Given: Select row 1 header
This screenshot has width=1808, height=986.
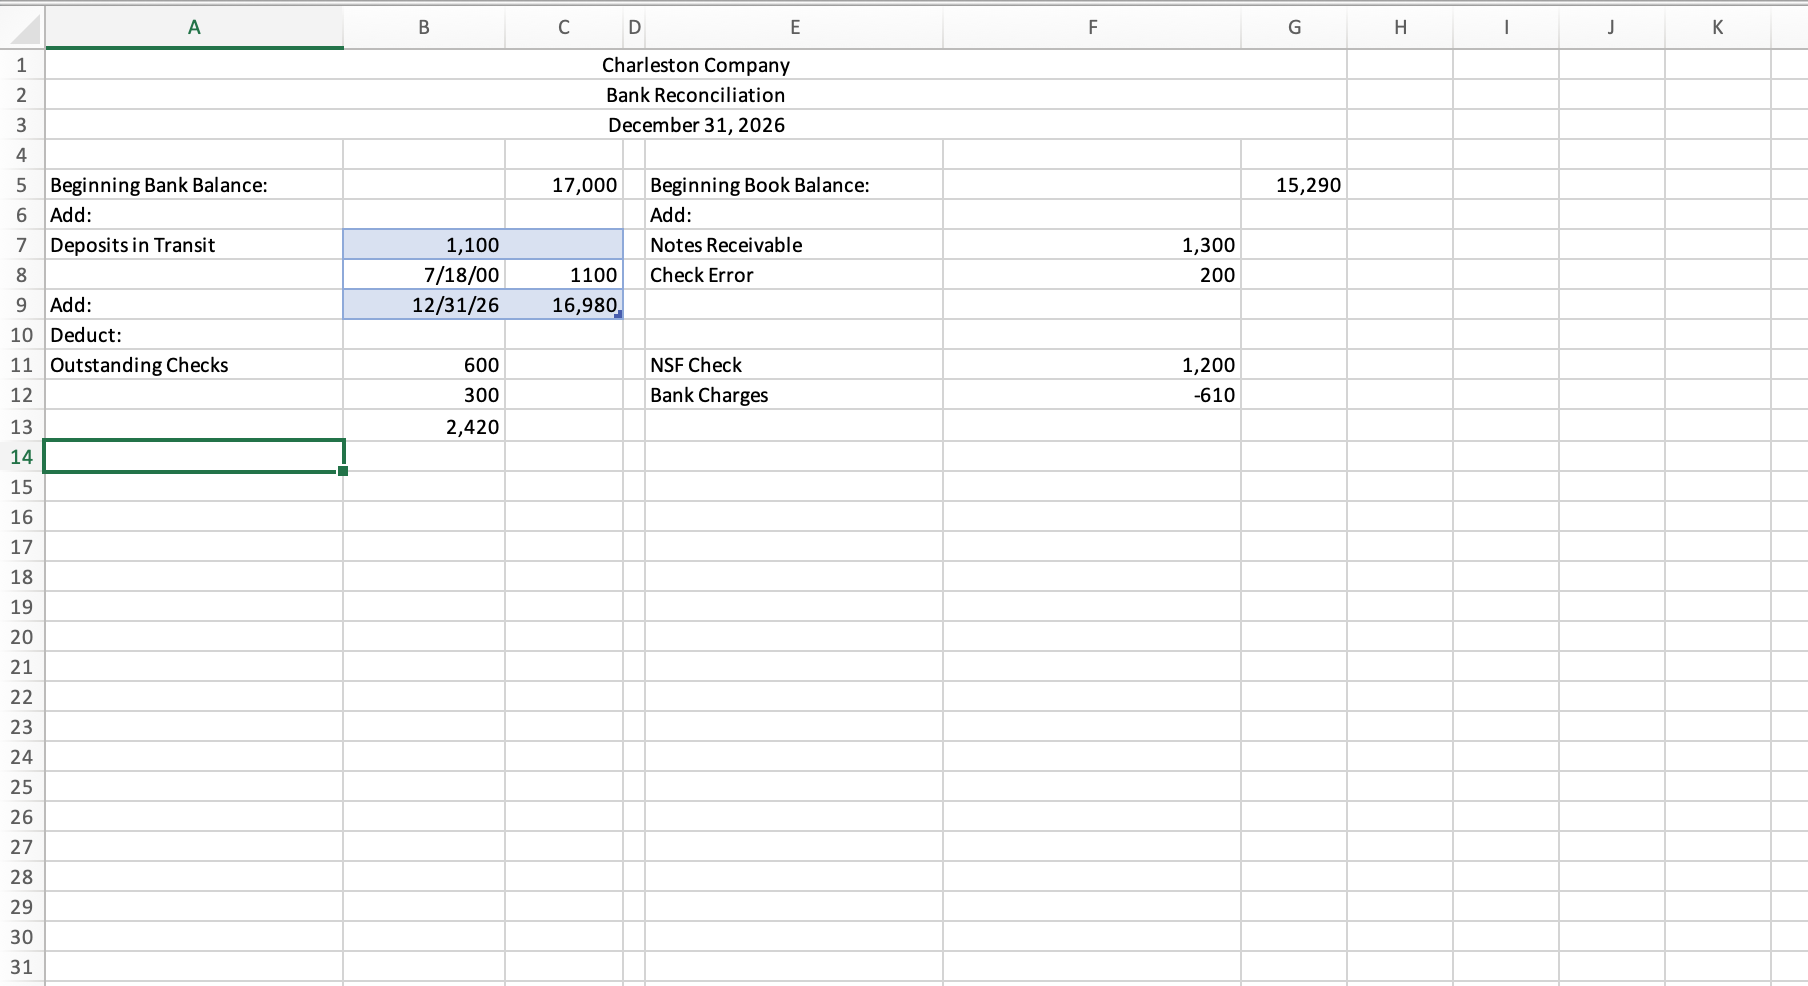Looking at the screenshot, I should [22, 65].
